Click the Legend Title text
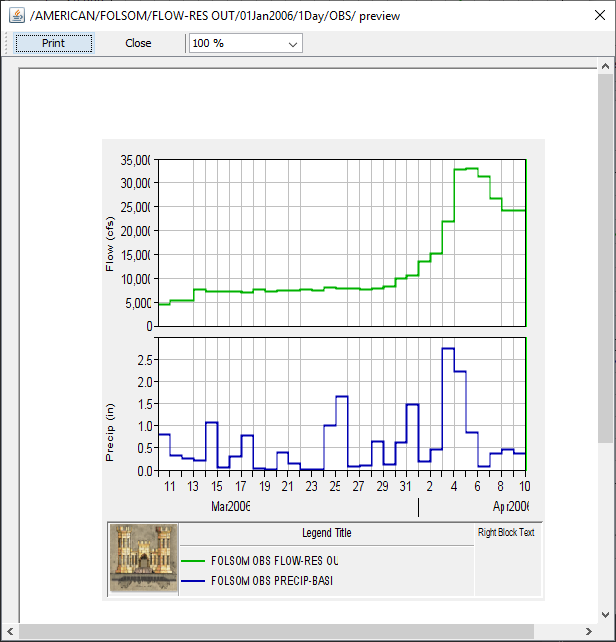This screenshot has width=616, height=642. pos(326,533)
